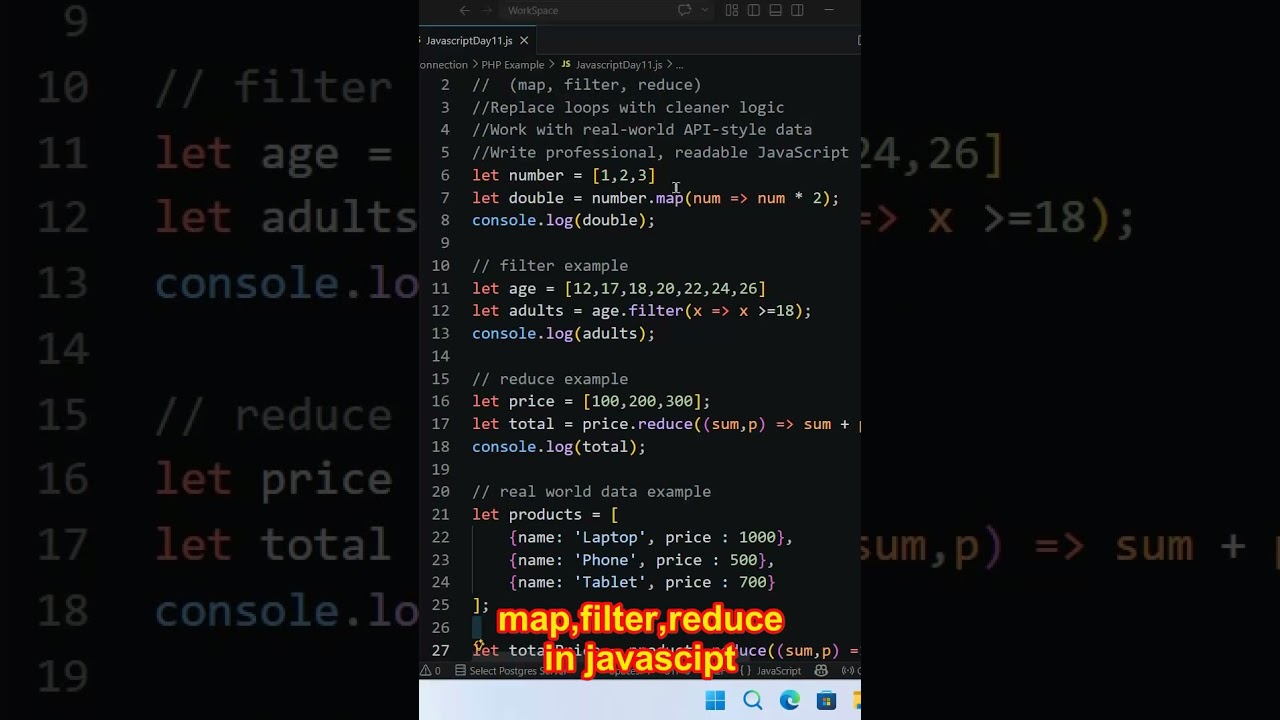The height and width of the screenshot is (720, 1280).
Task: Toggle the bottom panel visibility
Action: (x=775, y=10)
